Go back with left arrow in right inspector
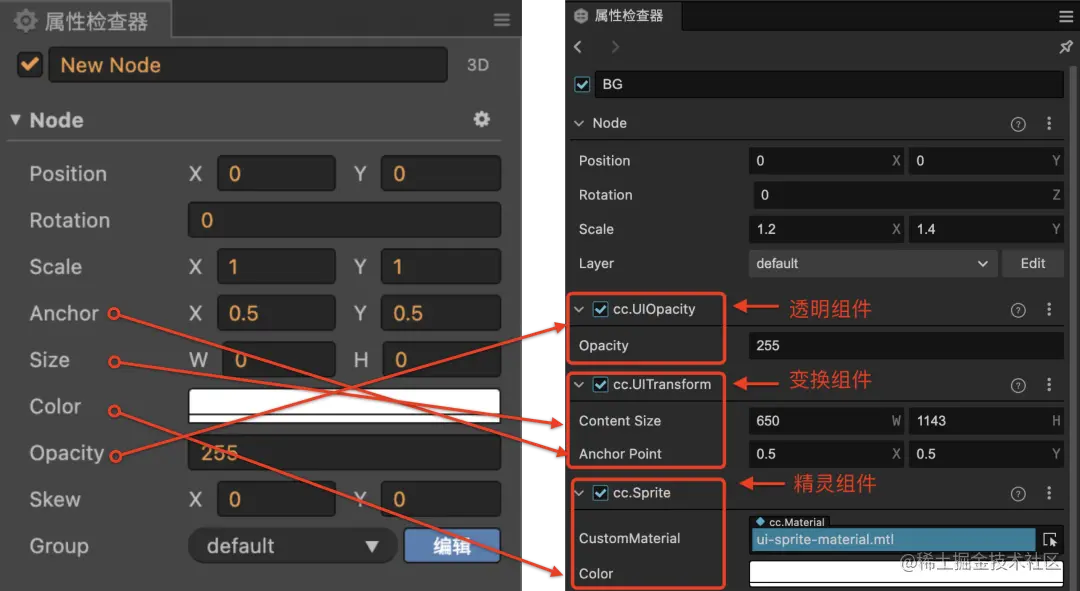The width and height of the screenshot is (1080, 591). coord(578,47)
